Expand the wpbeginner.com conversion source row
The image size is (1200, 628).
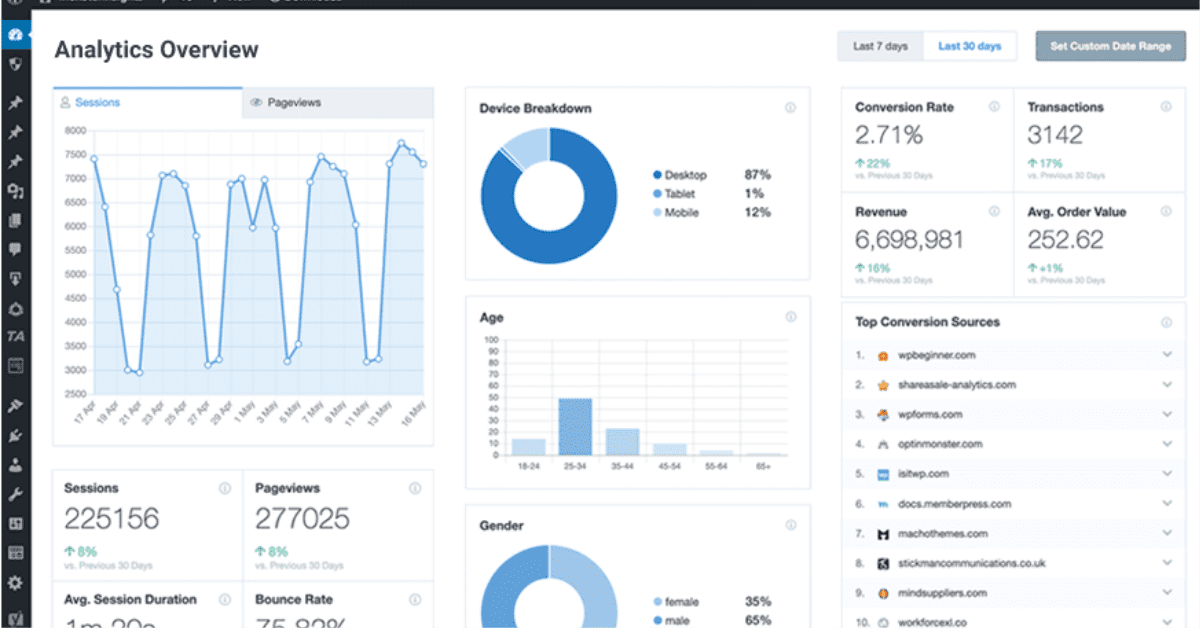click(1166, 355)
